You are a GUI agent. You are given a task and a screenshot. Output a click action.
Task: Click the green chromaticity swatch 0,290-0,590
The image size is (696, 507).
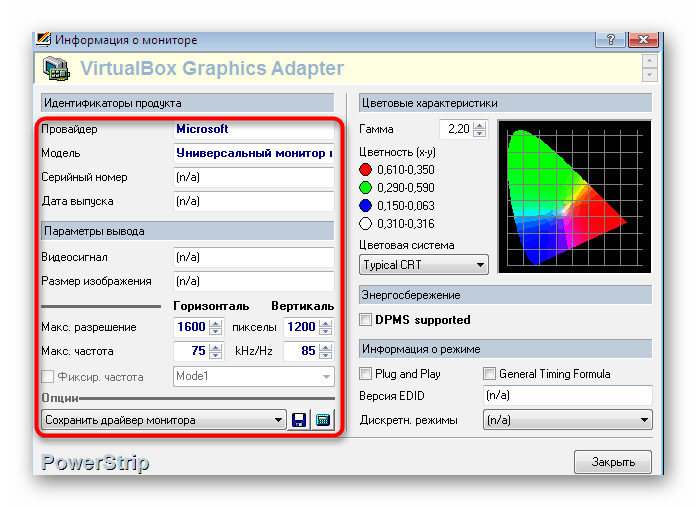365,188
